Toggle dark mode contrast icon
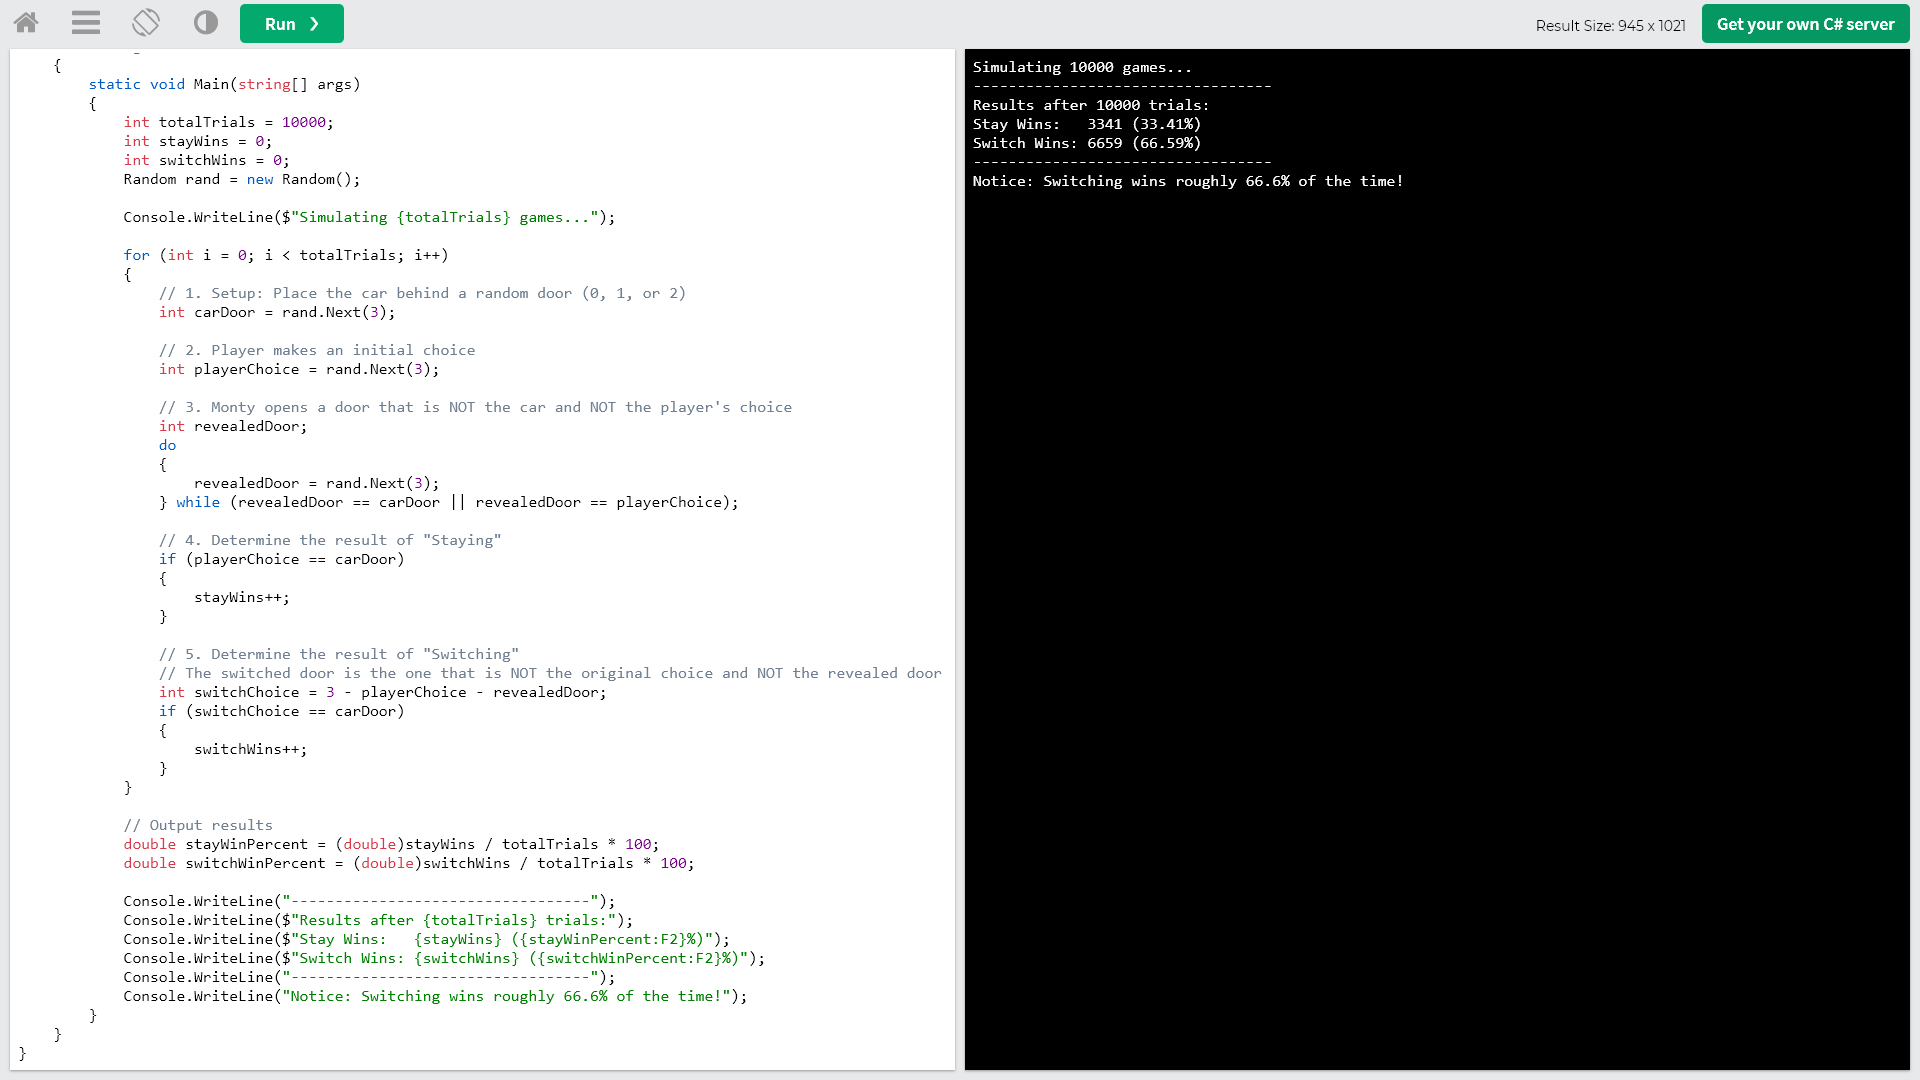The width and height of the screenshot is (1920, 1080). coord(206,22)
